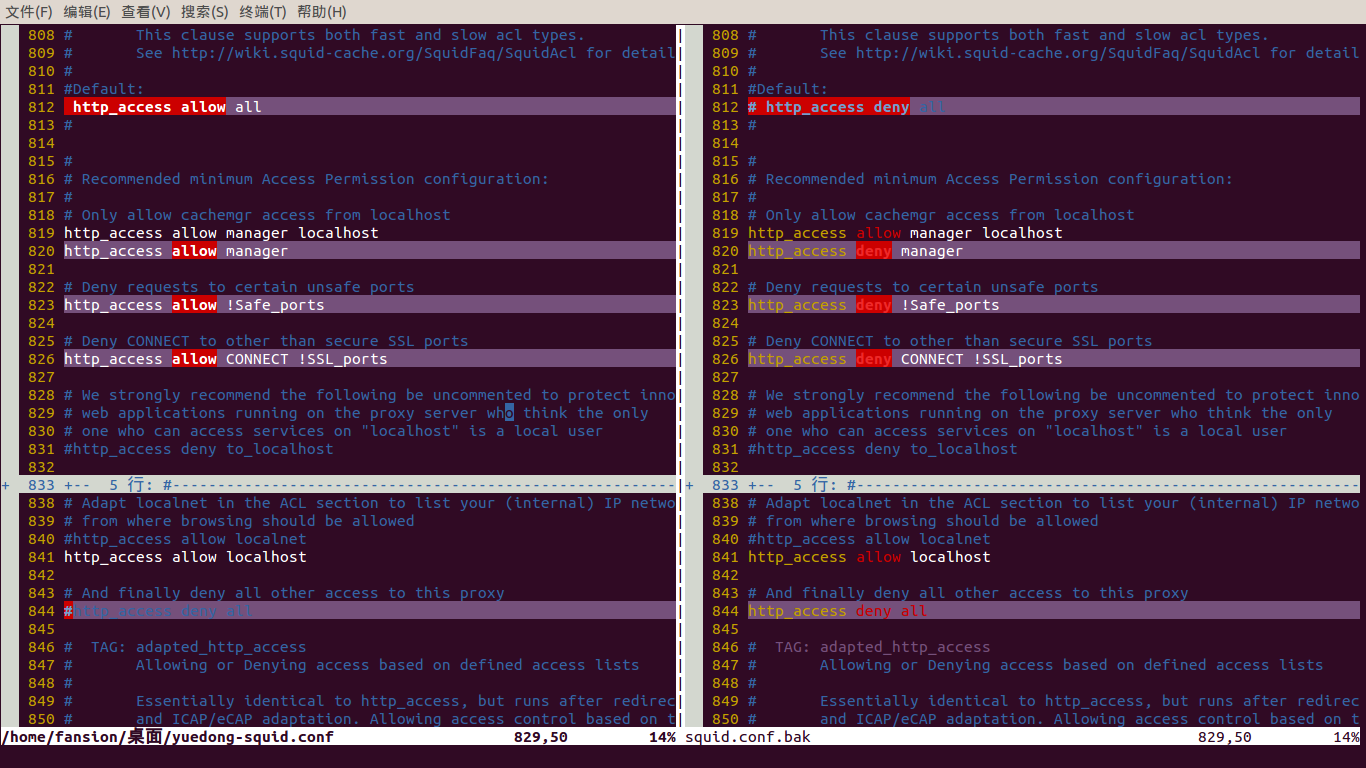The height and width of the screenshot is (768, 1366).
Task: Click red 'deny' on line 820, squid.conf.bak
Action: click(x=874, y=251)
